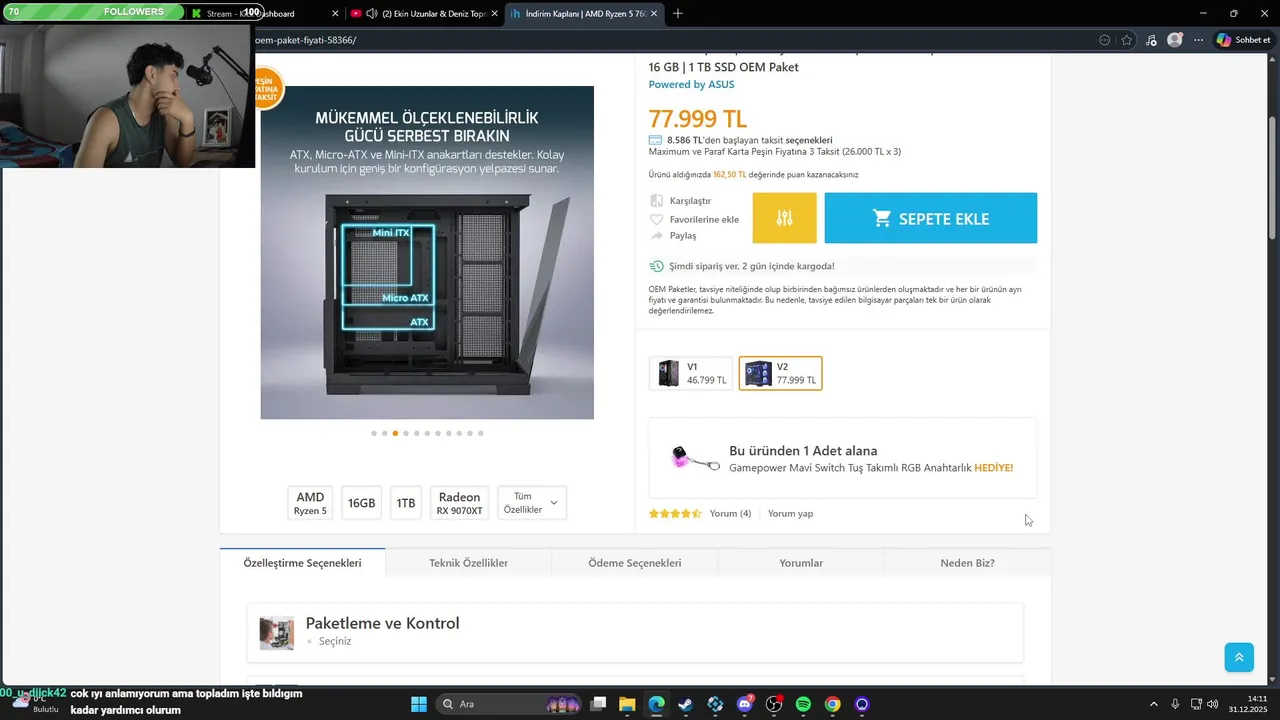Image resolution: width=1280 pixels, height=720 pixels.
Task: Open the Neden Biz? tab
Action: click(x=967, y=563)
